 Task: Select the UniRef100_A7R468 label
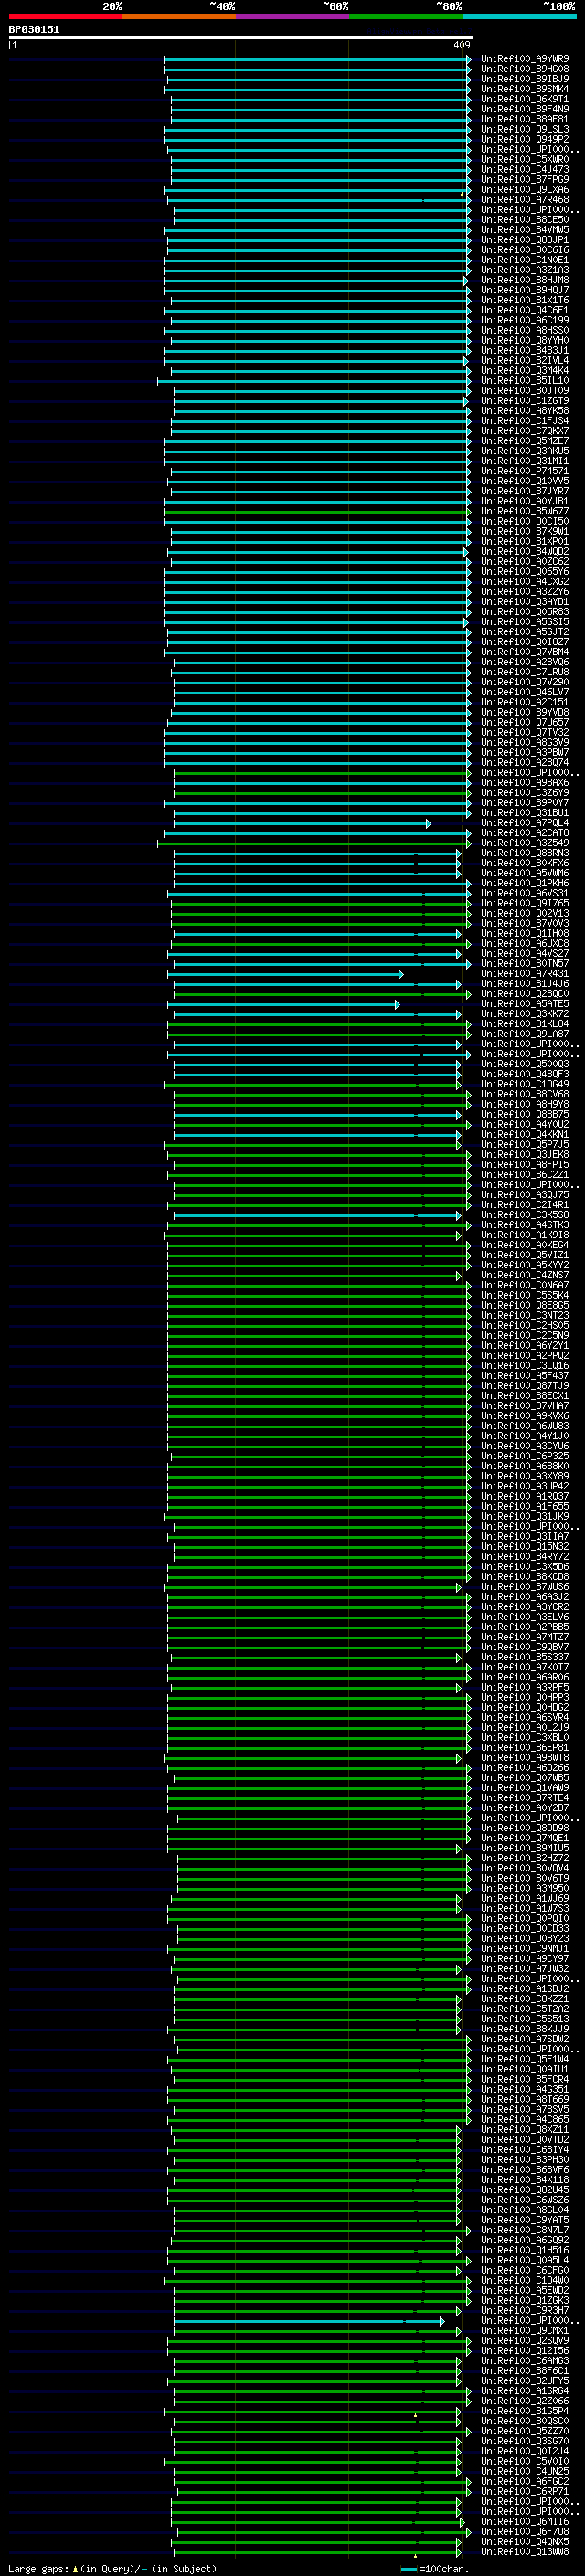click(x=524, y=200)
